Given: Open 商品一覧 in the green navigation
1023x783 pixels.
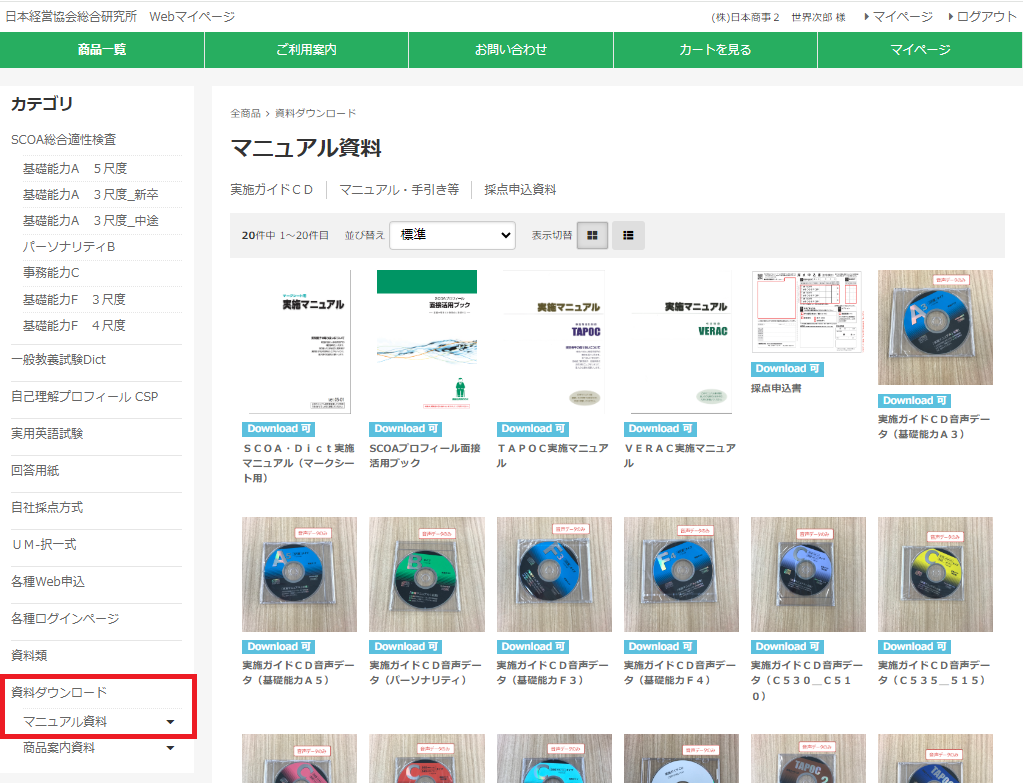Looking at the screenshot, I should 102,50.
